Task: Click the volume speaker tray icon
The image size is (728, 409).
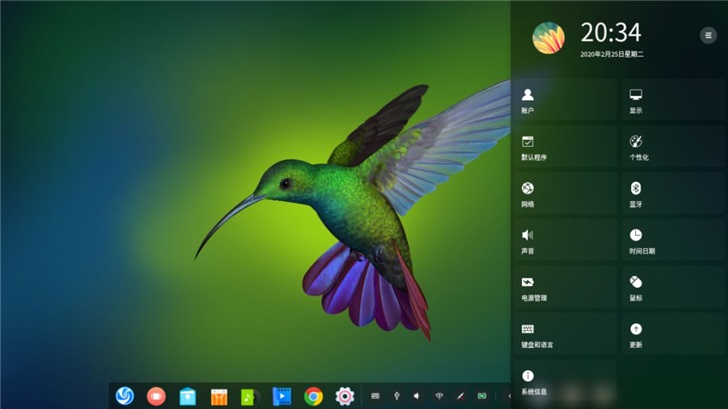Action: (417, 396)
